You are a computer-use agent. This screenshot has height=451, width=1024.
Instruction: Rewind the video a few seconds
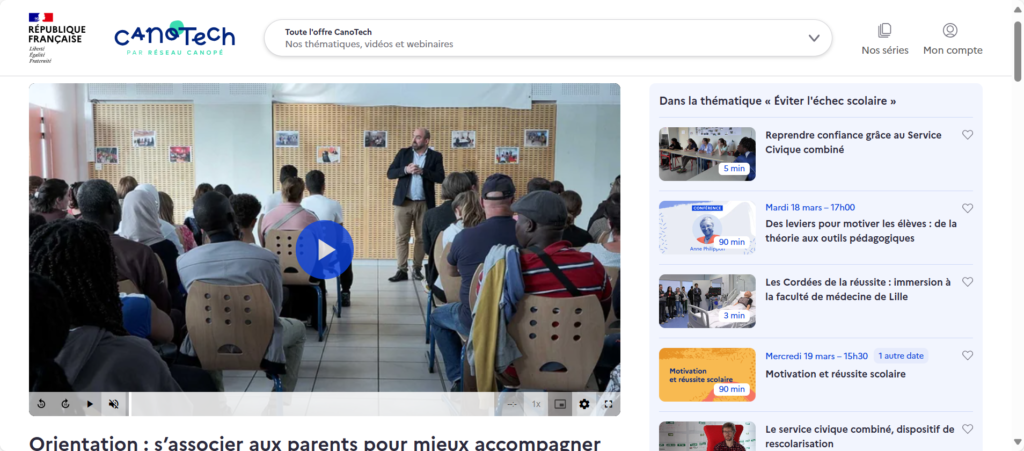point(41,404)
